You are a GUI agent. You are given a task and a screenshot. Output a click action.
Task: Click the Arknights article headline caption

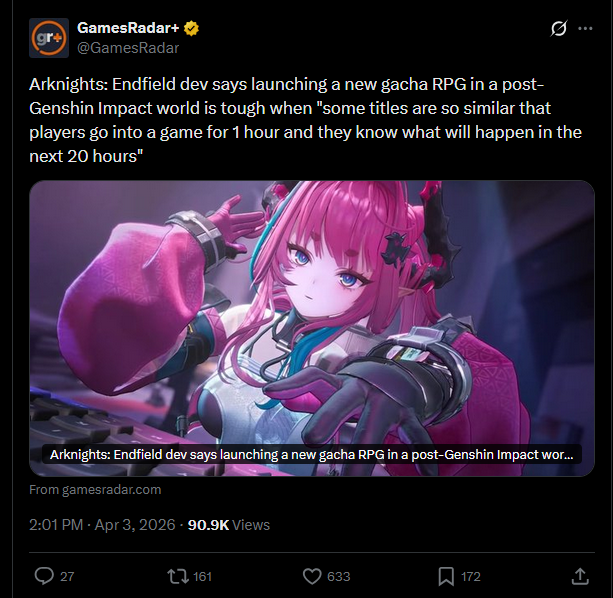[x=312, y=455]
